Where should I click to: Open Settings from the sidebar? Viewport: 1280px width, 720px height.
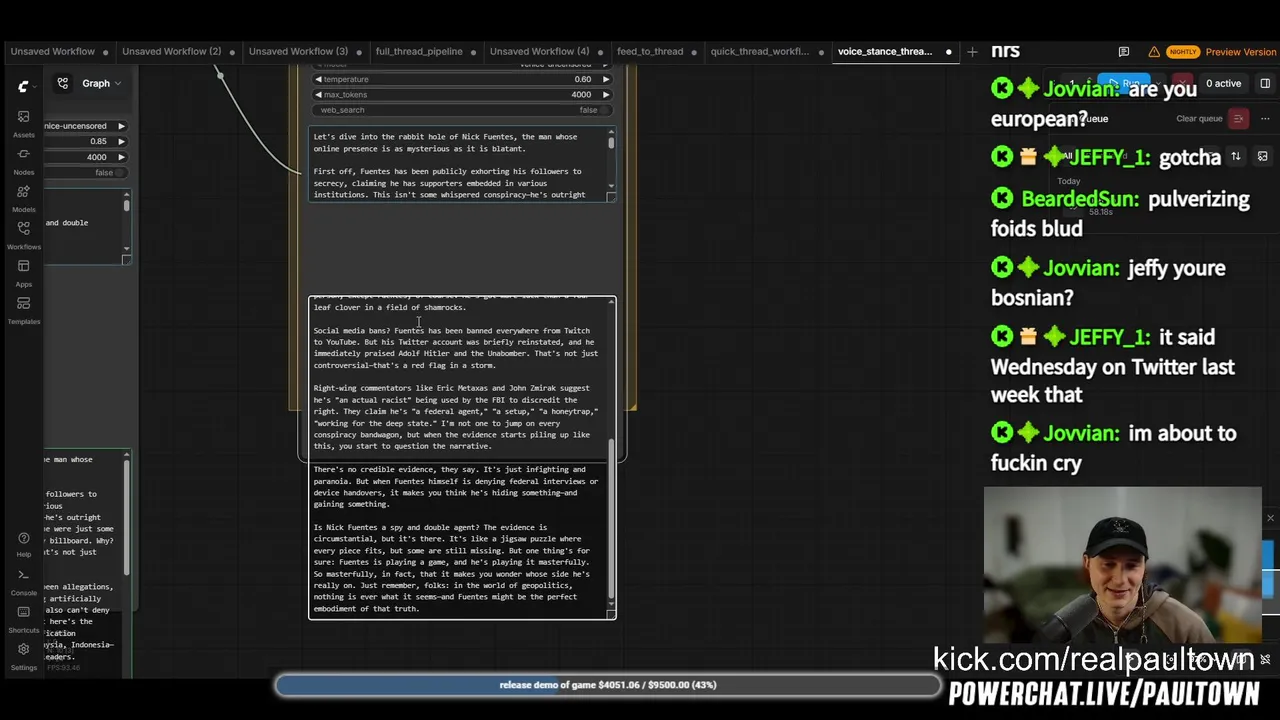(23, 655)
